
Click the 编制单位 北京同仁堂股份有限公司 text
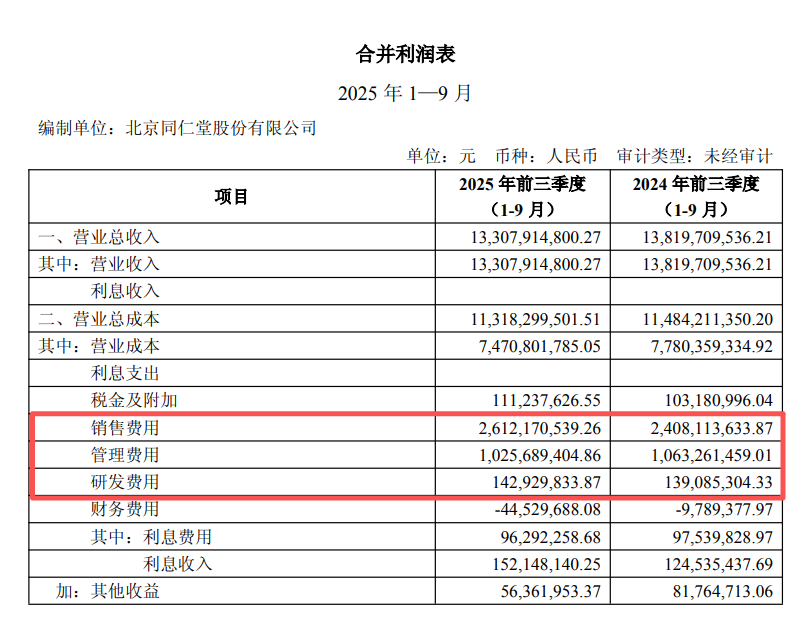coord(177,128)
